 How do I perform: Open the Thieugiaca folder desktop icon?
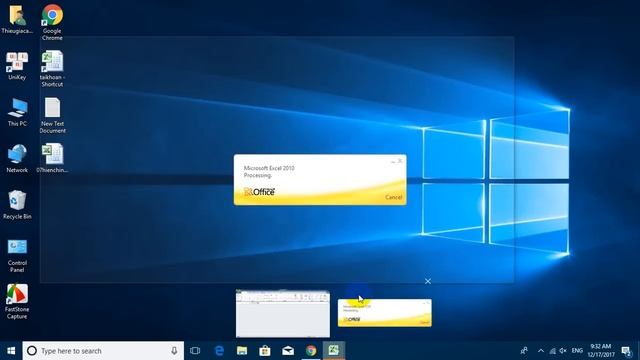(17, 19)
